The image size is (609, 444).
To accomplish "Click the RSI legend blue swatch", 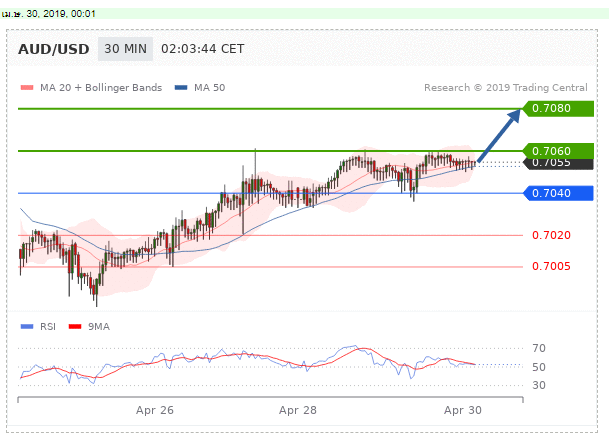I will click(27, 327).
